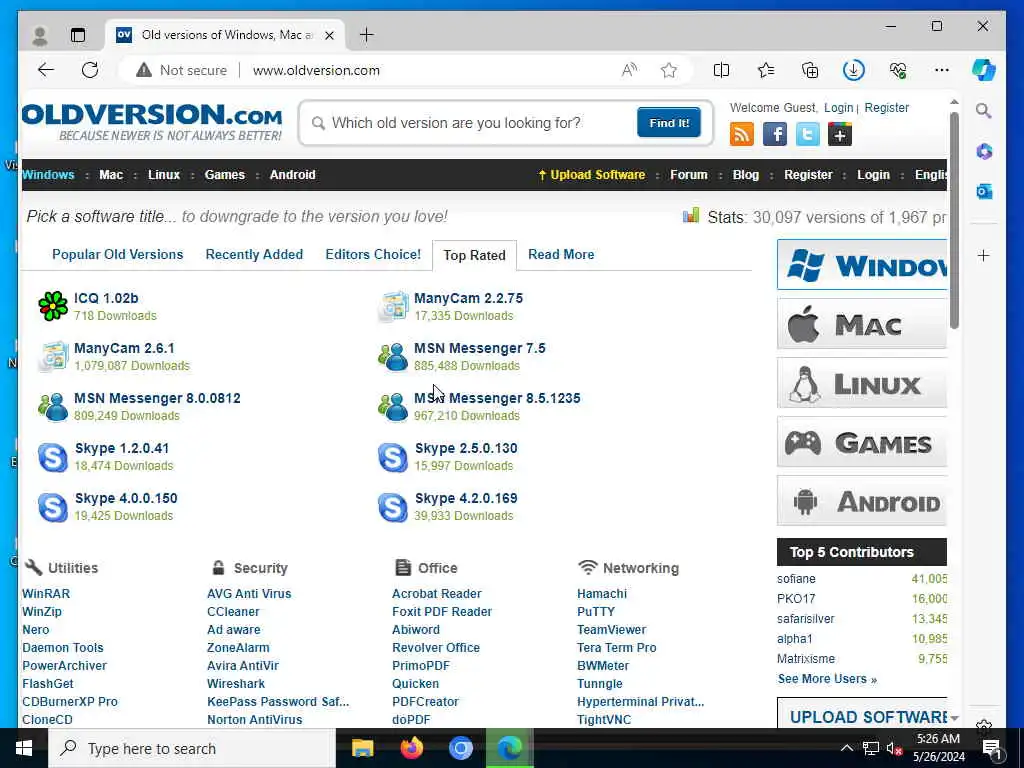Click the ManyCam 2.6.1 icon

tap(53, 357)
